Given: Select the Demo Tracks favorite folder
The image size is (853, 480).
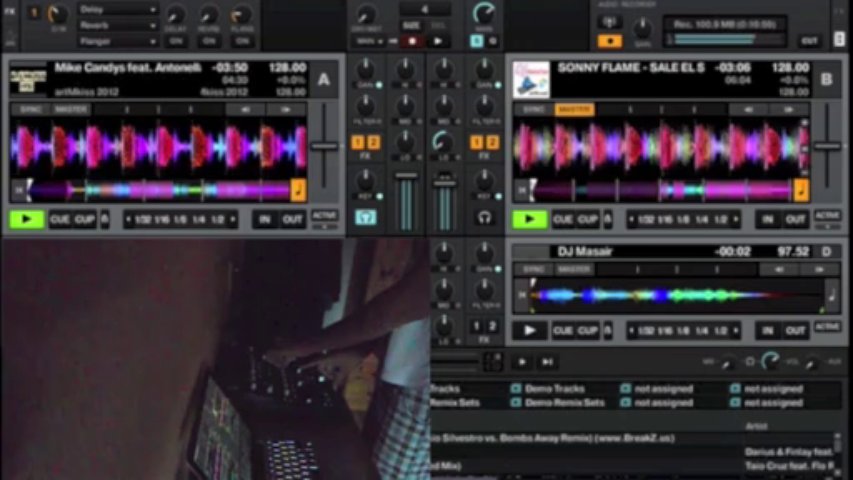Looking at the screenshot, I should click(x=555, y=388).
